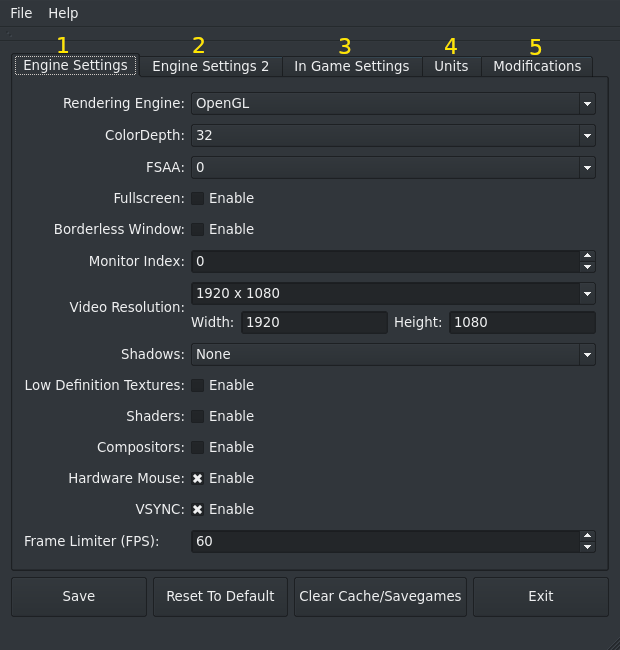The image size is (620, 650).
Task: Enable the Fullscreen checkbox
Action: (x=198, y=198)
